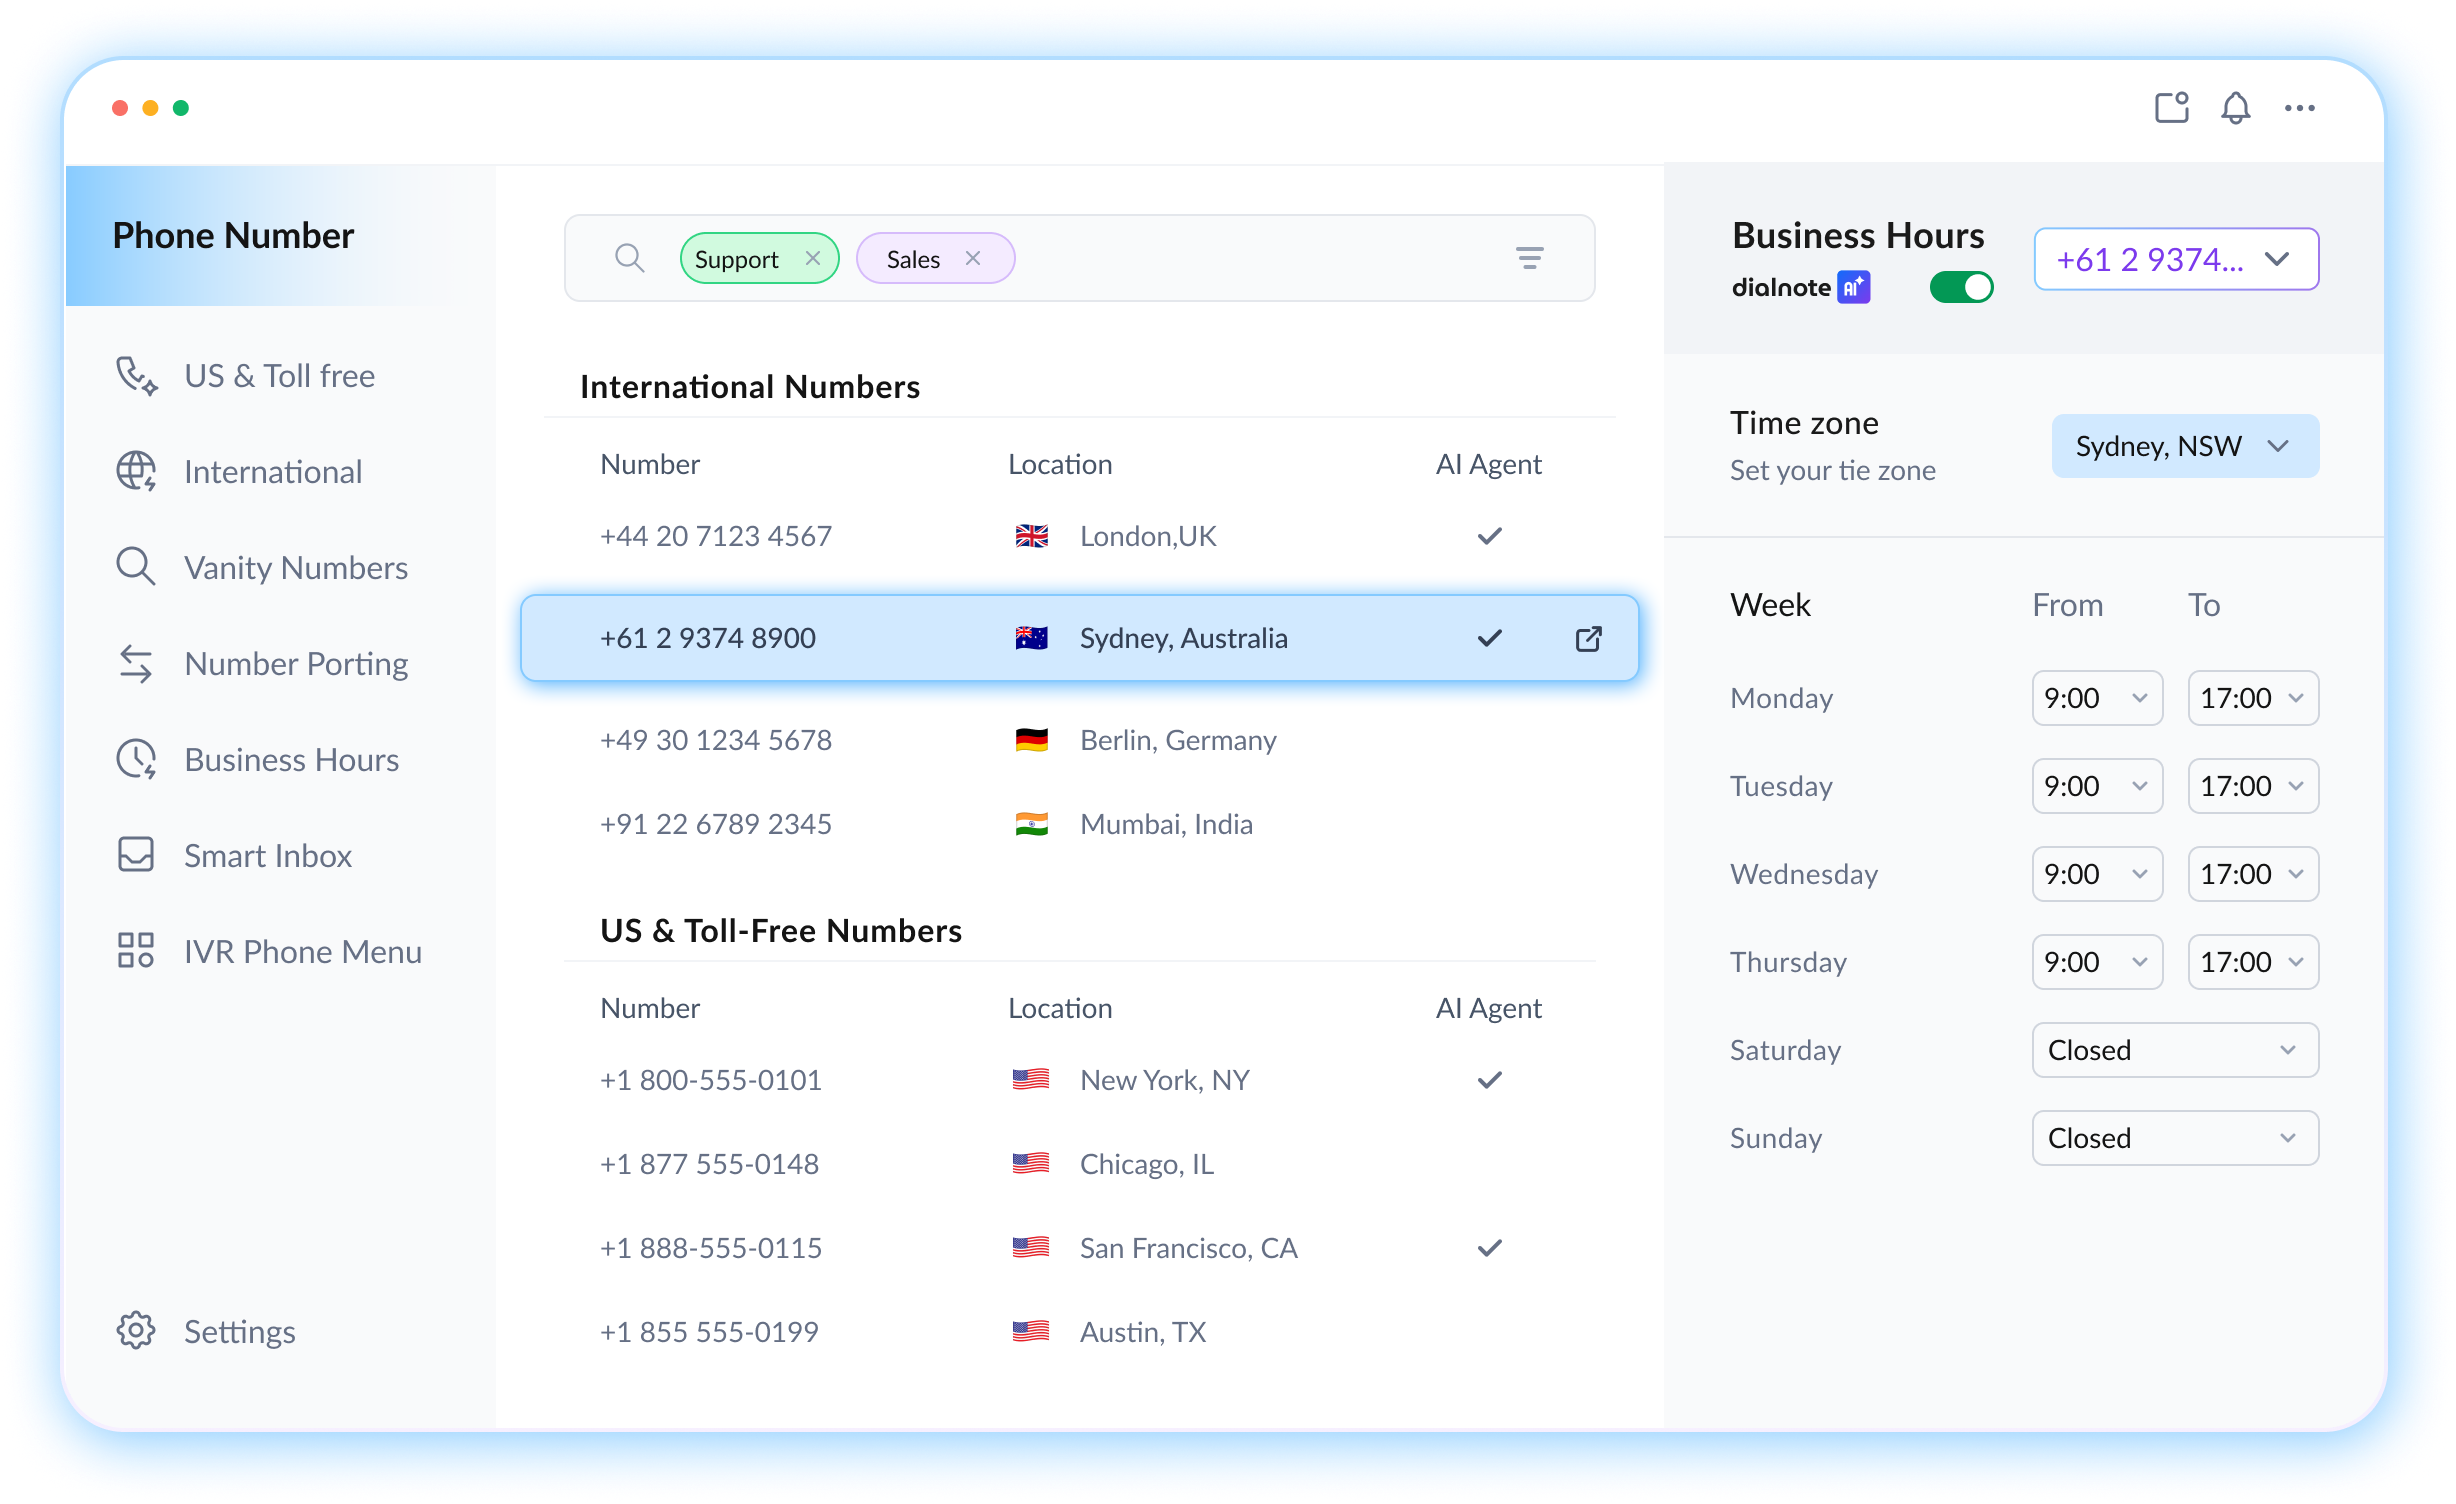Click the Settings gear icon
The height and width of the screenshot is (1504, 2456).
click(x=136, y=1331)
